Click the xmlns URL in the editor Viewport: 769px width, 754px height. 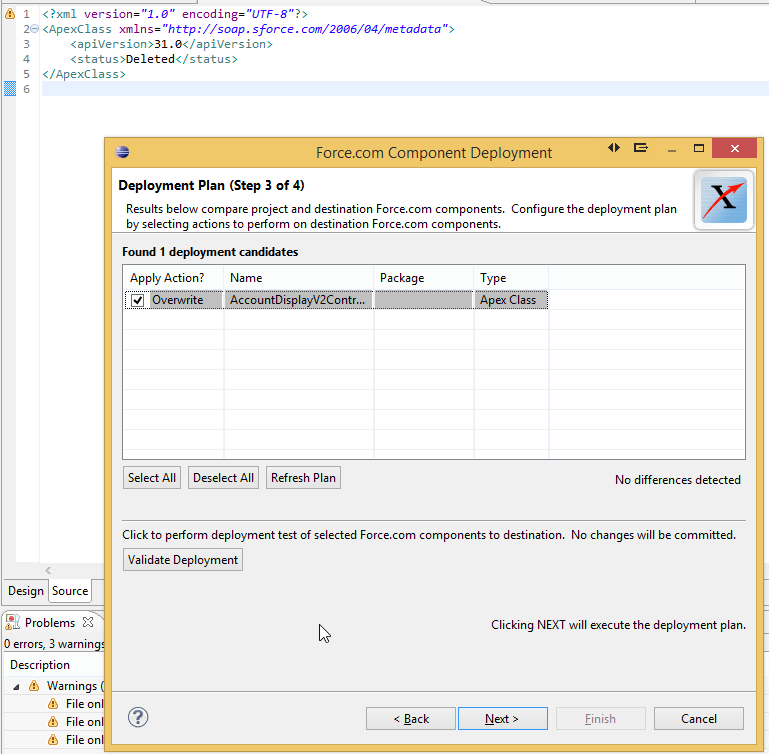(x=305, y=29)
